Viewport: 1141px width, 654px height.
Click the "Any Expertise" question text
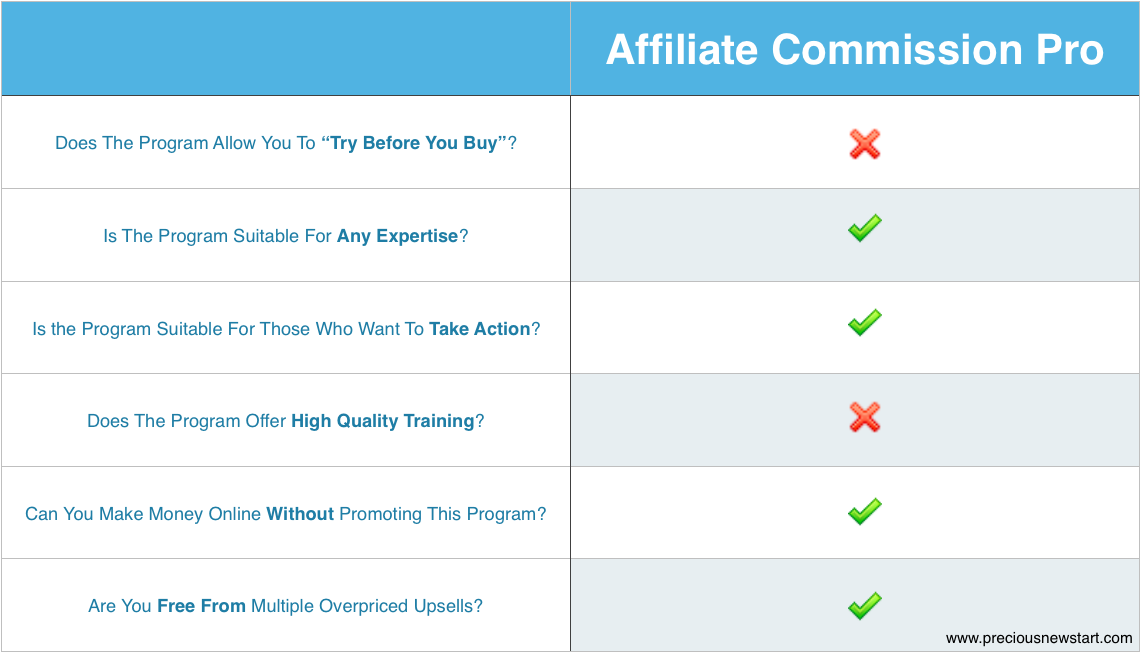click(x=286, y=236)
